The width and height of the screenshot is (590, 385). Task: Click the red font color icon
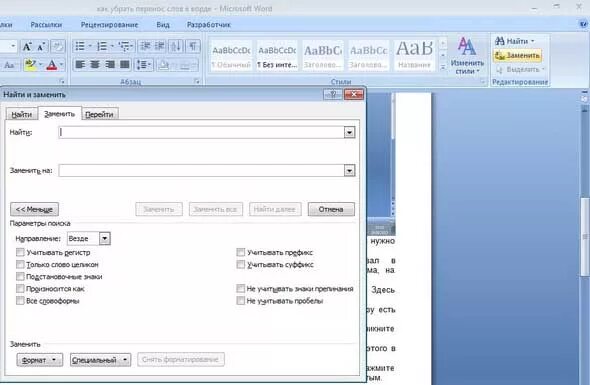click(x=52, y=65)
